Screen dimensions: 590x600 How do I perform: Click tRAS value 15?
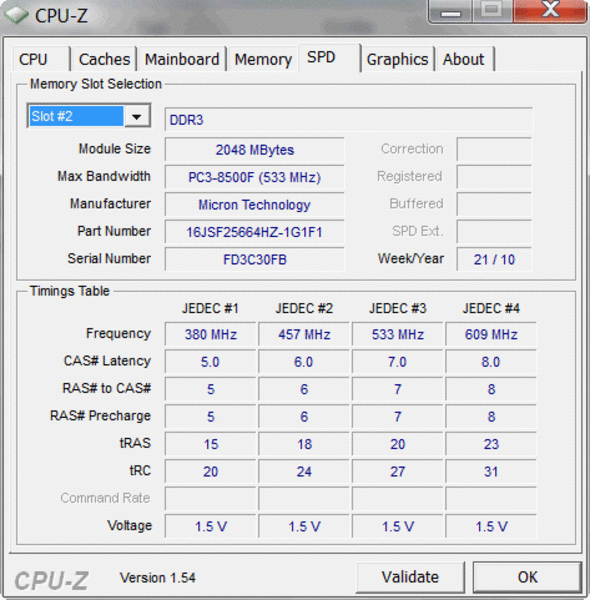[x=210, y=444]
